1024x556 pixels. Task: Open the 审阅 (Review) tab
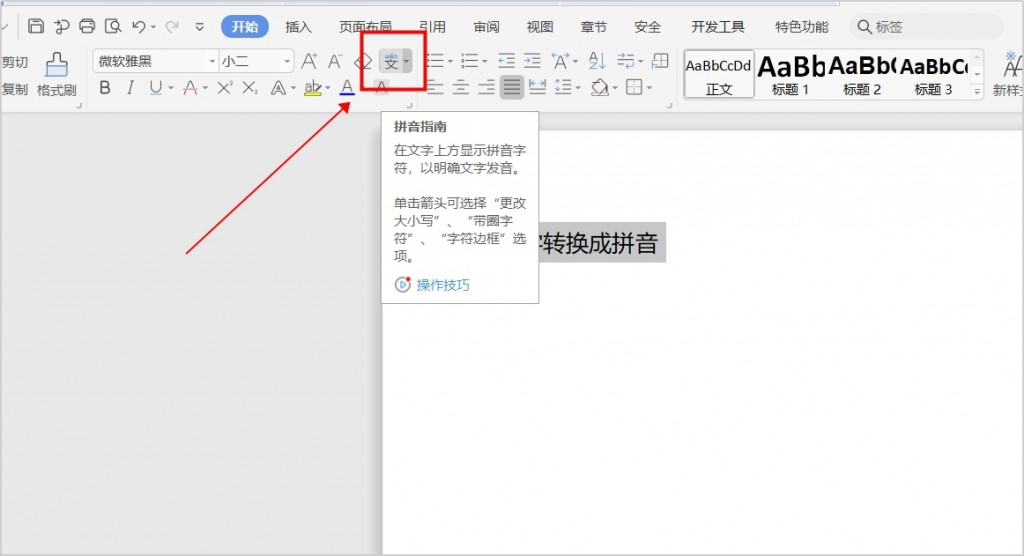coord(486,27)
